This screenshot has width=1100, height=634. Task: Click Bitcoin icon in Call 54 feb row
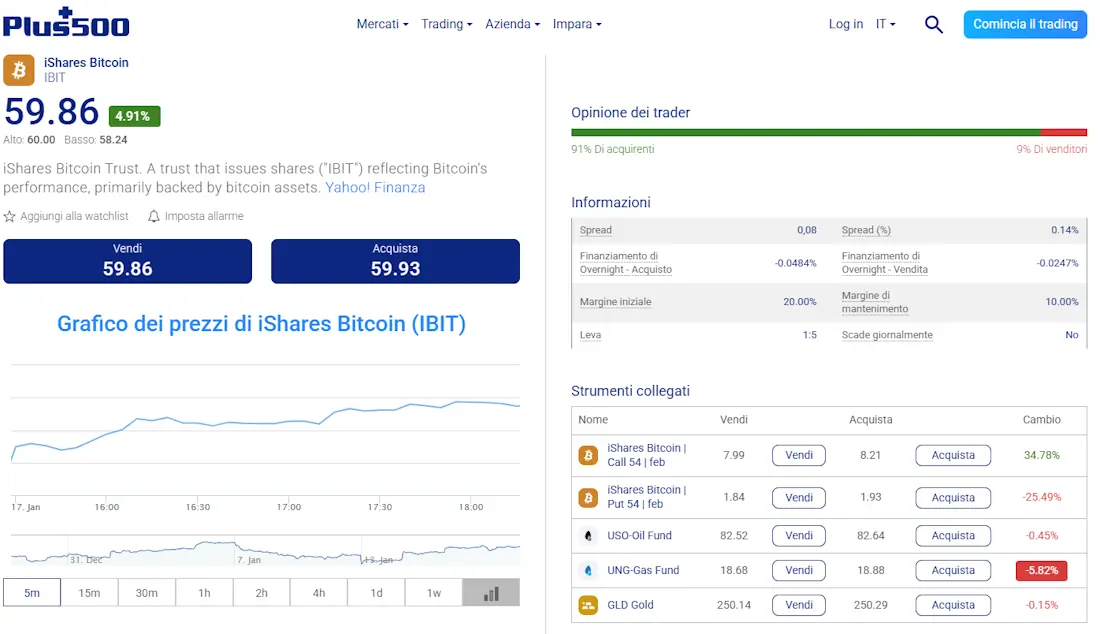coord(588,455)
